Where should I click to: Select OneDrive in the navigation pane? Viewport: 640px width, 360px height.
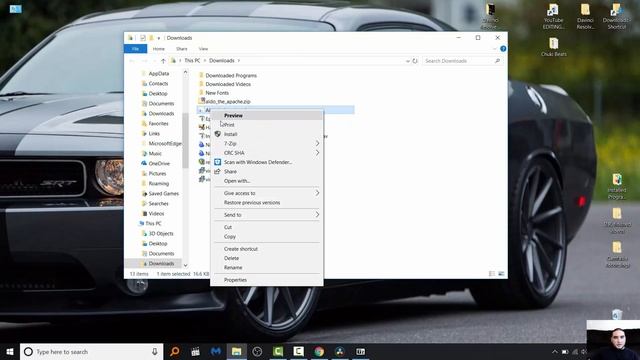159,163
